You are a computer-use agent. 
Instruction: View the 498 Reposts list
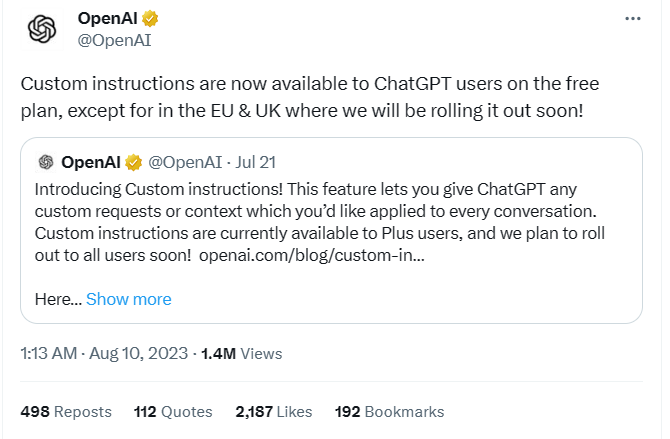point(66,411)
